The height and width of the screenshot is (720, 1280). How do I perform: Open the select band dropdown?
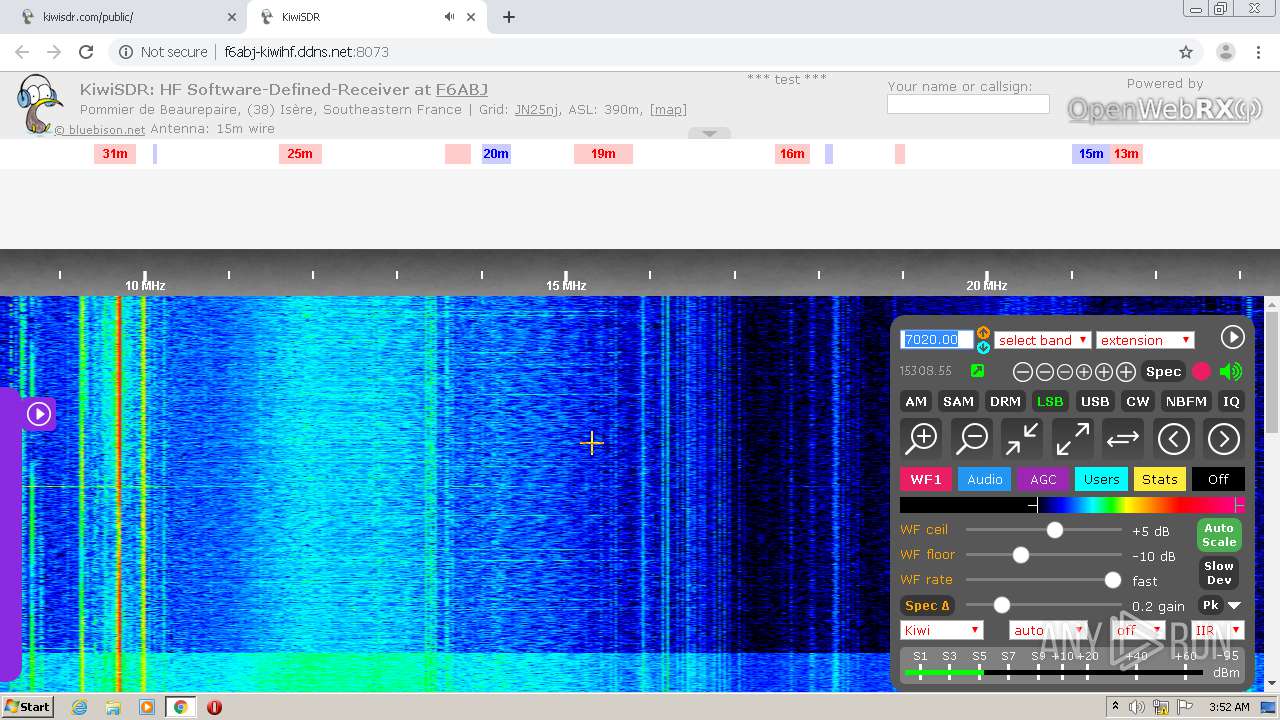[x=1042, y=340]
